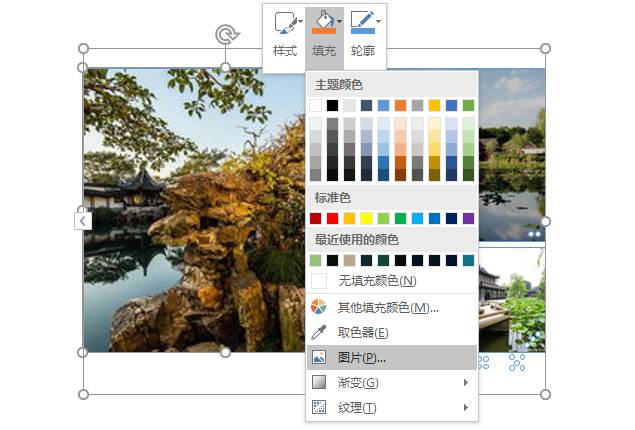
Task: Pick the eyedropper 取色器(E) icon
Action: pyautogui.click(x=319, y=332)
